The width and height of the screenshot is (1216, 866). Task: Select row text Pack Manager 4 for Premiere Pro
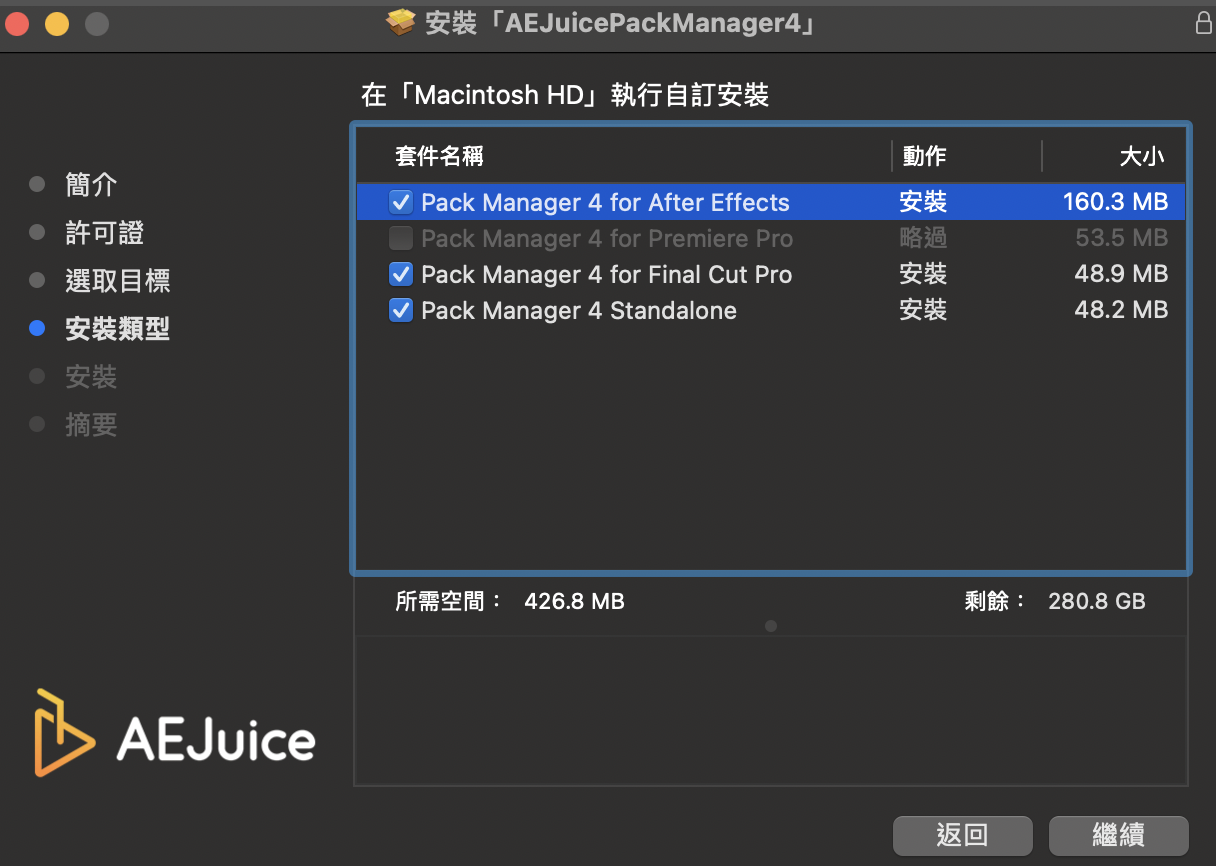point(607,238)
